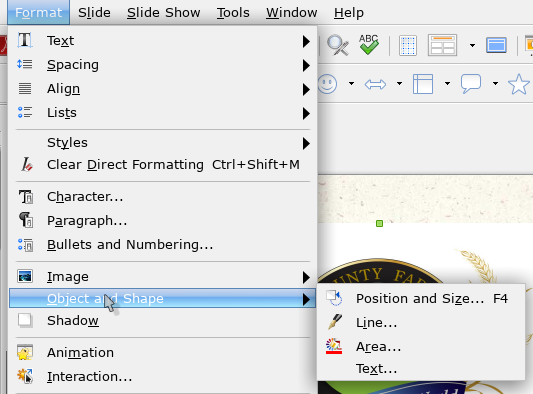Click the Text icon in Format menu
This screenshot has height=394, width=533.
(25, 40)
